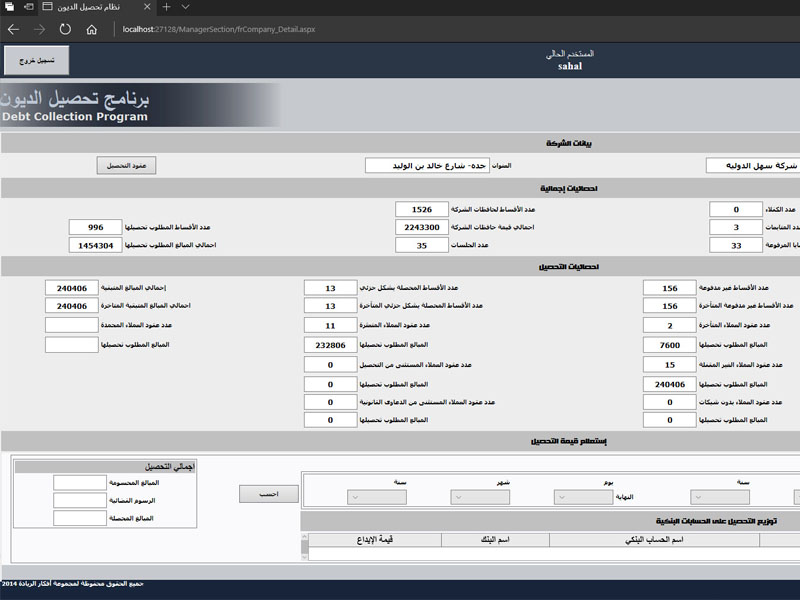Click the عقود التحصيل button
This screenshot has width=800, height=600.
127,165
